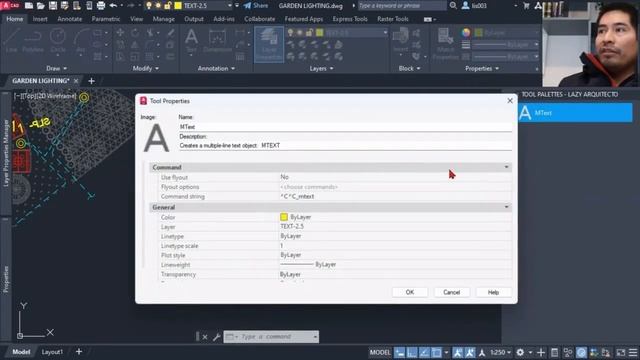640x360 pixels.
Task: Click the Plot printer icon
Action: click(x=101, y=5)
